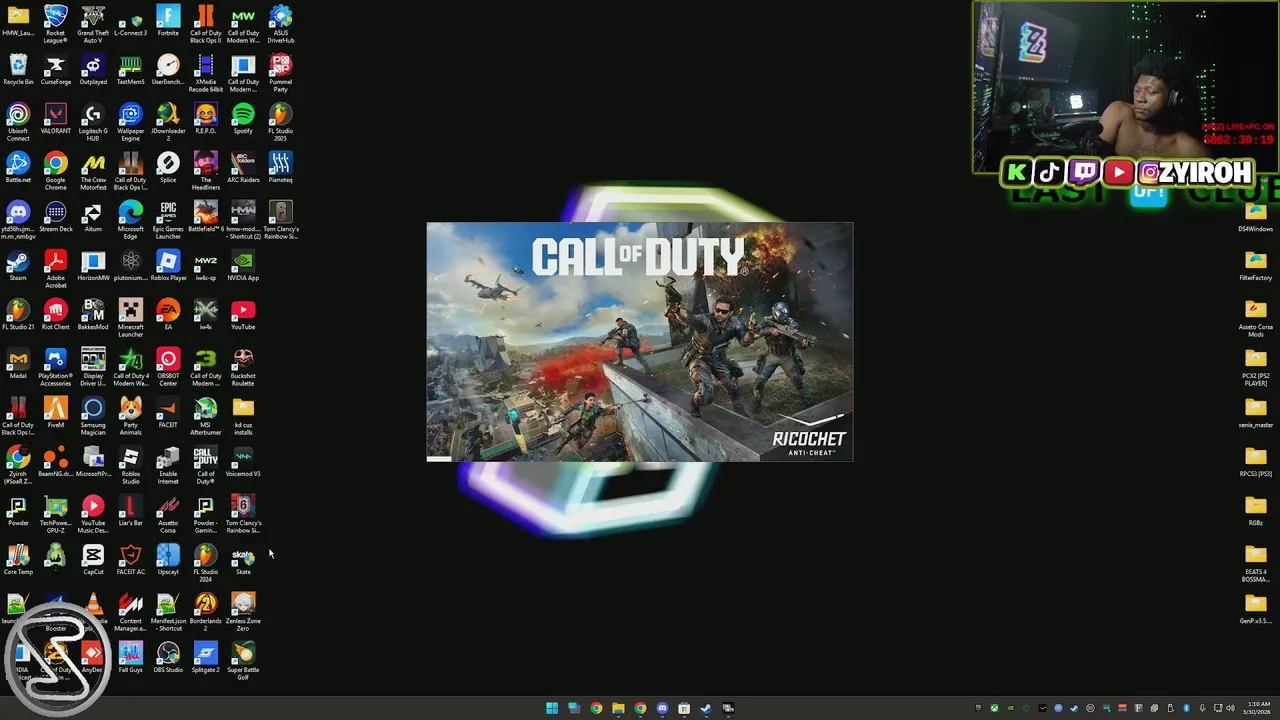Click the Steam taskbar icon
Viewport: 1280px width, 720px height.
click(x=706, y=708)
